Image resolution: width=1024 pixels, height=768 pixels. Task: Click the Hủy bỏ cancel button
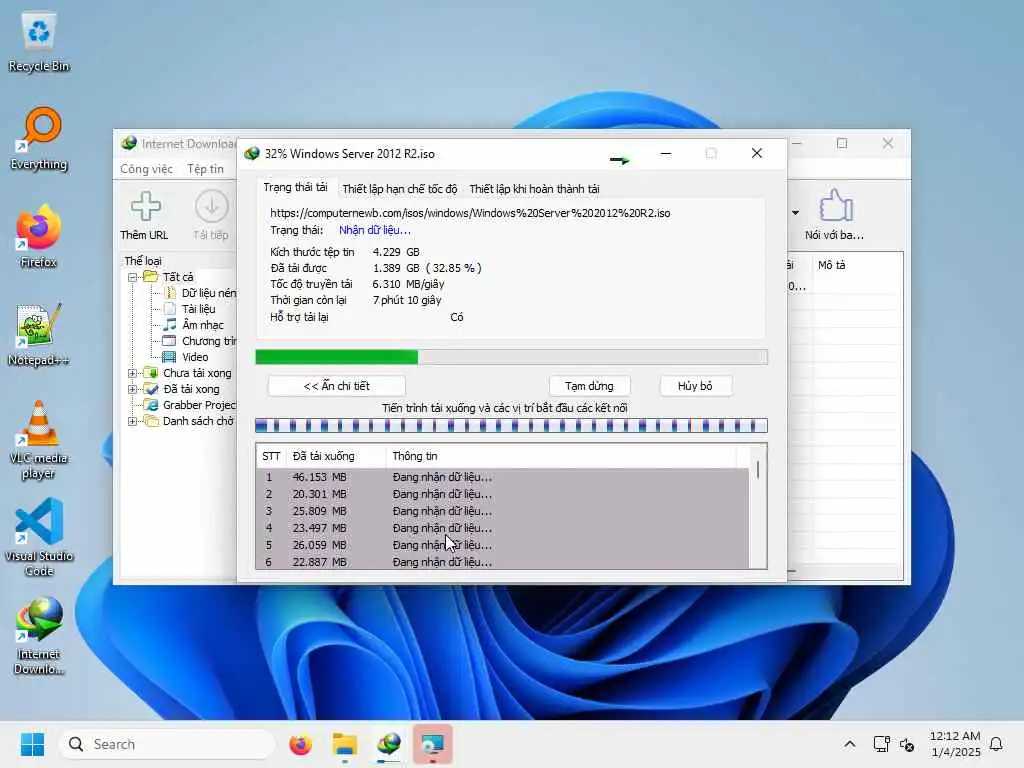[695, 386]
